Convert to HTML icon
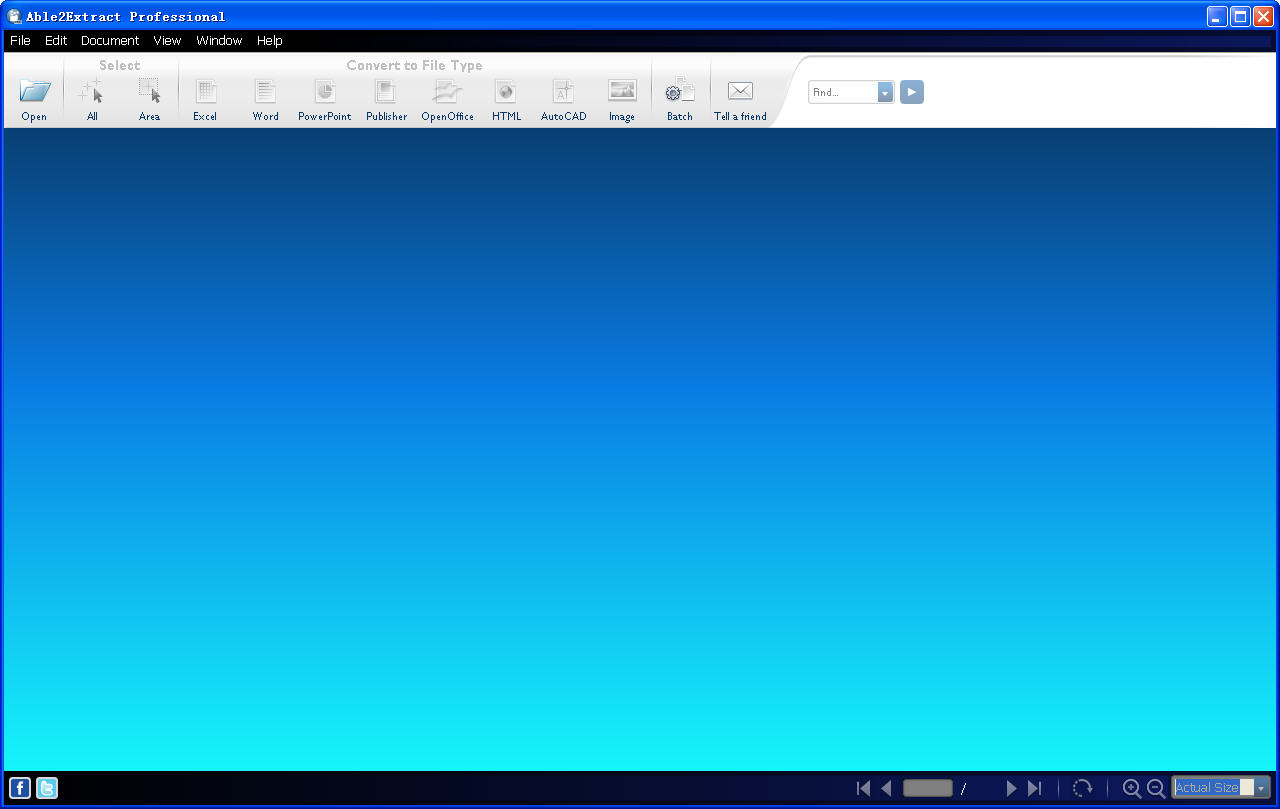Image resolution: width=1280 pixels, height=809 pixels. click(x=506, y=91)
